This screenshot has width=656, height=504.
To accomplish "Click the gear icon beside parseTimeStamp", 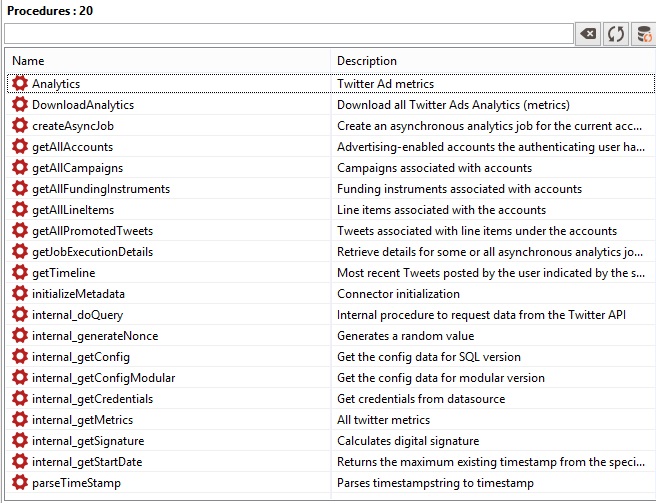I will click(x=20, y=483).
